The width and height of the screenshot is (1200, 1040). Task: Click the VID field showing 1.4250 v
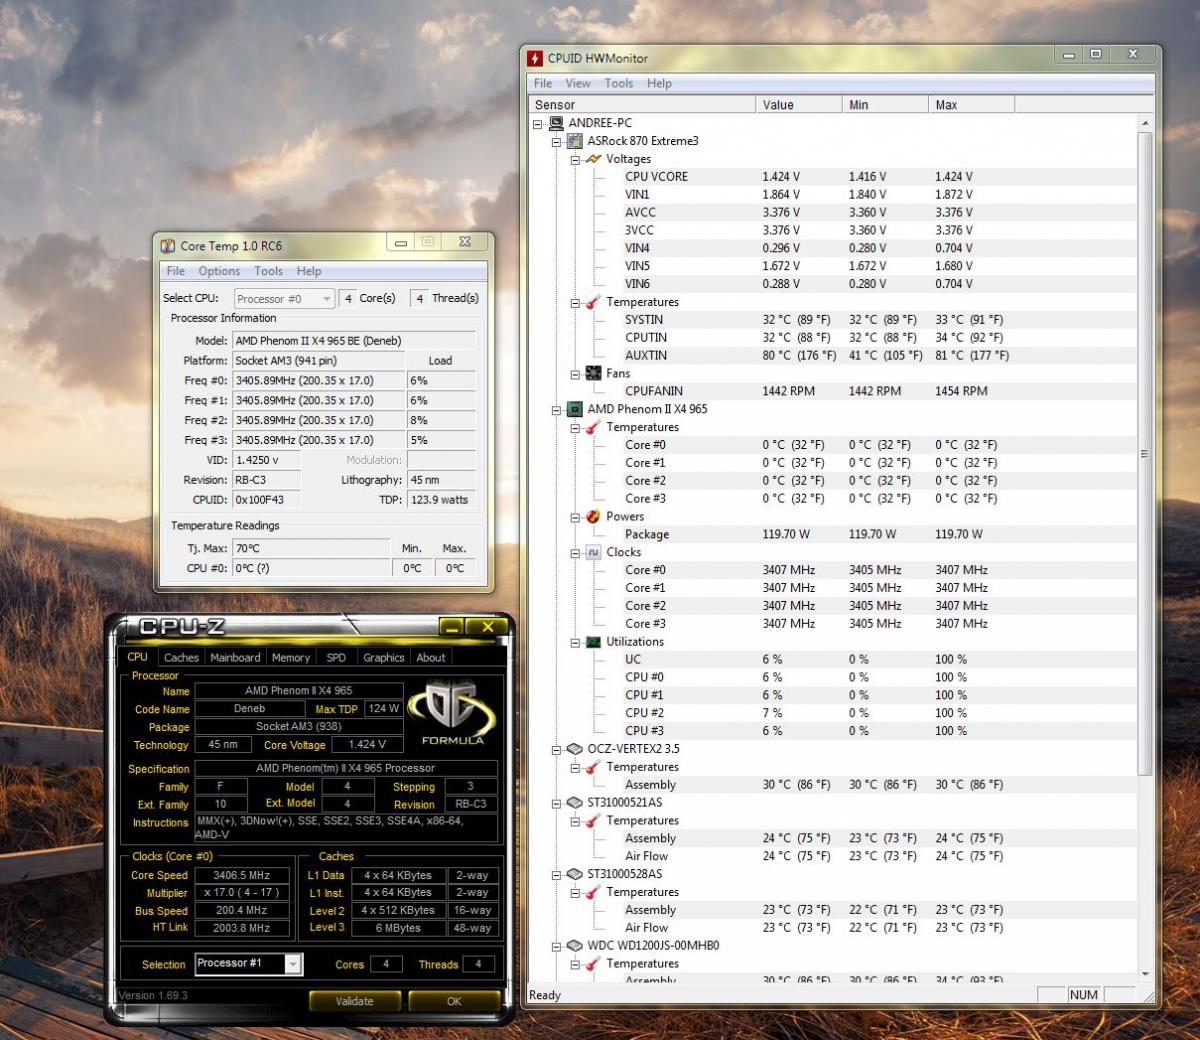(267, 460)
